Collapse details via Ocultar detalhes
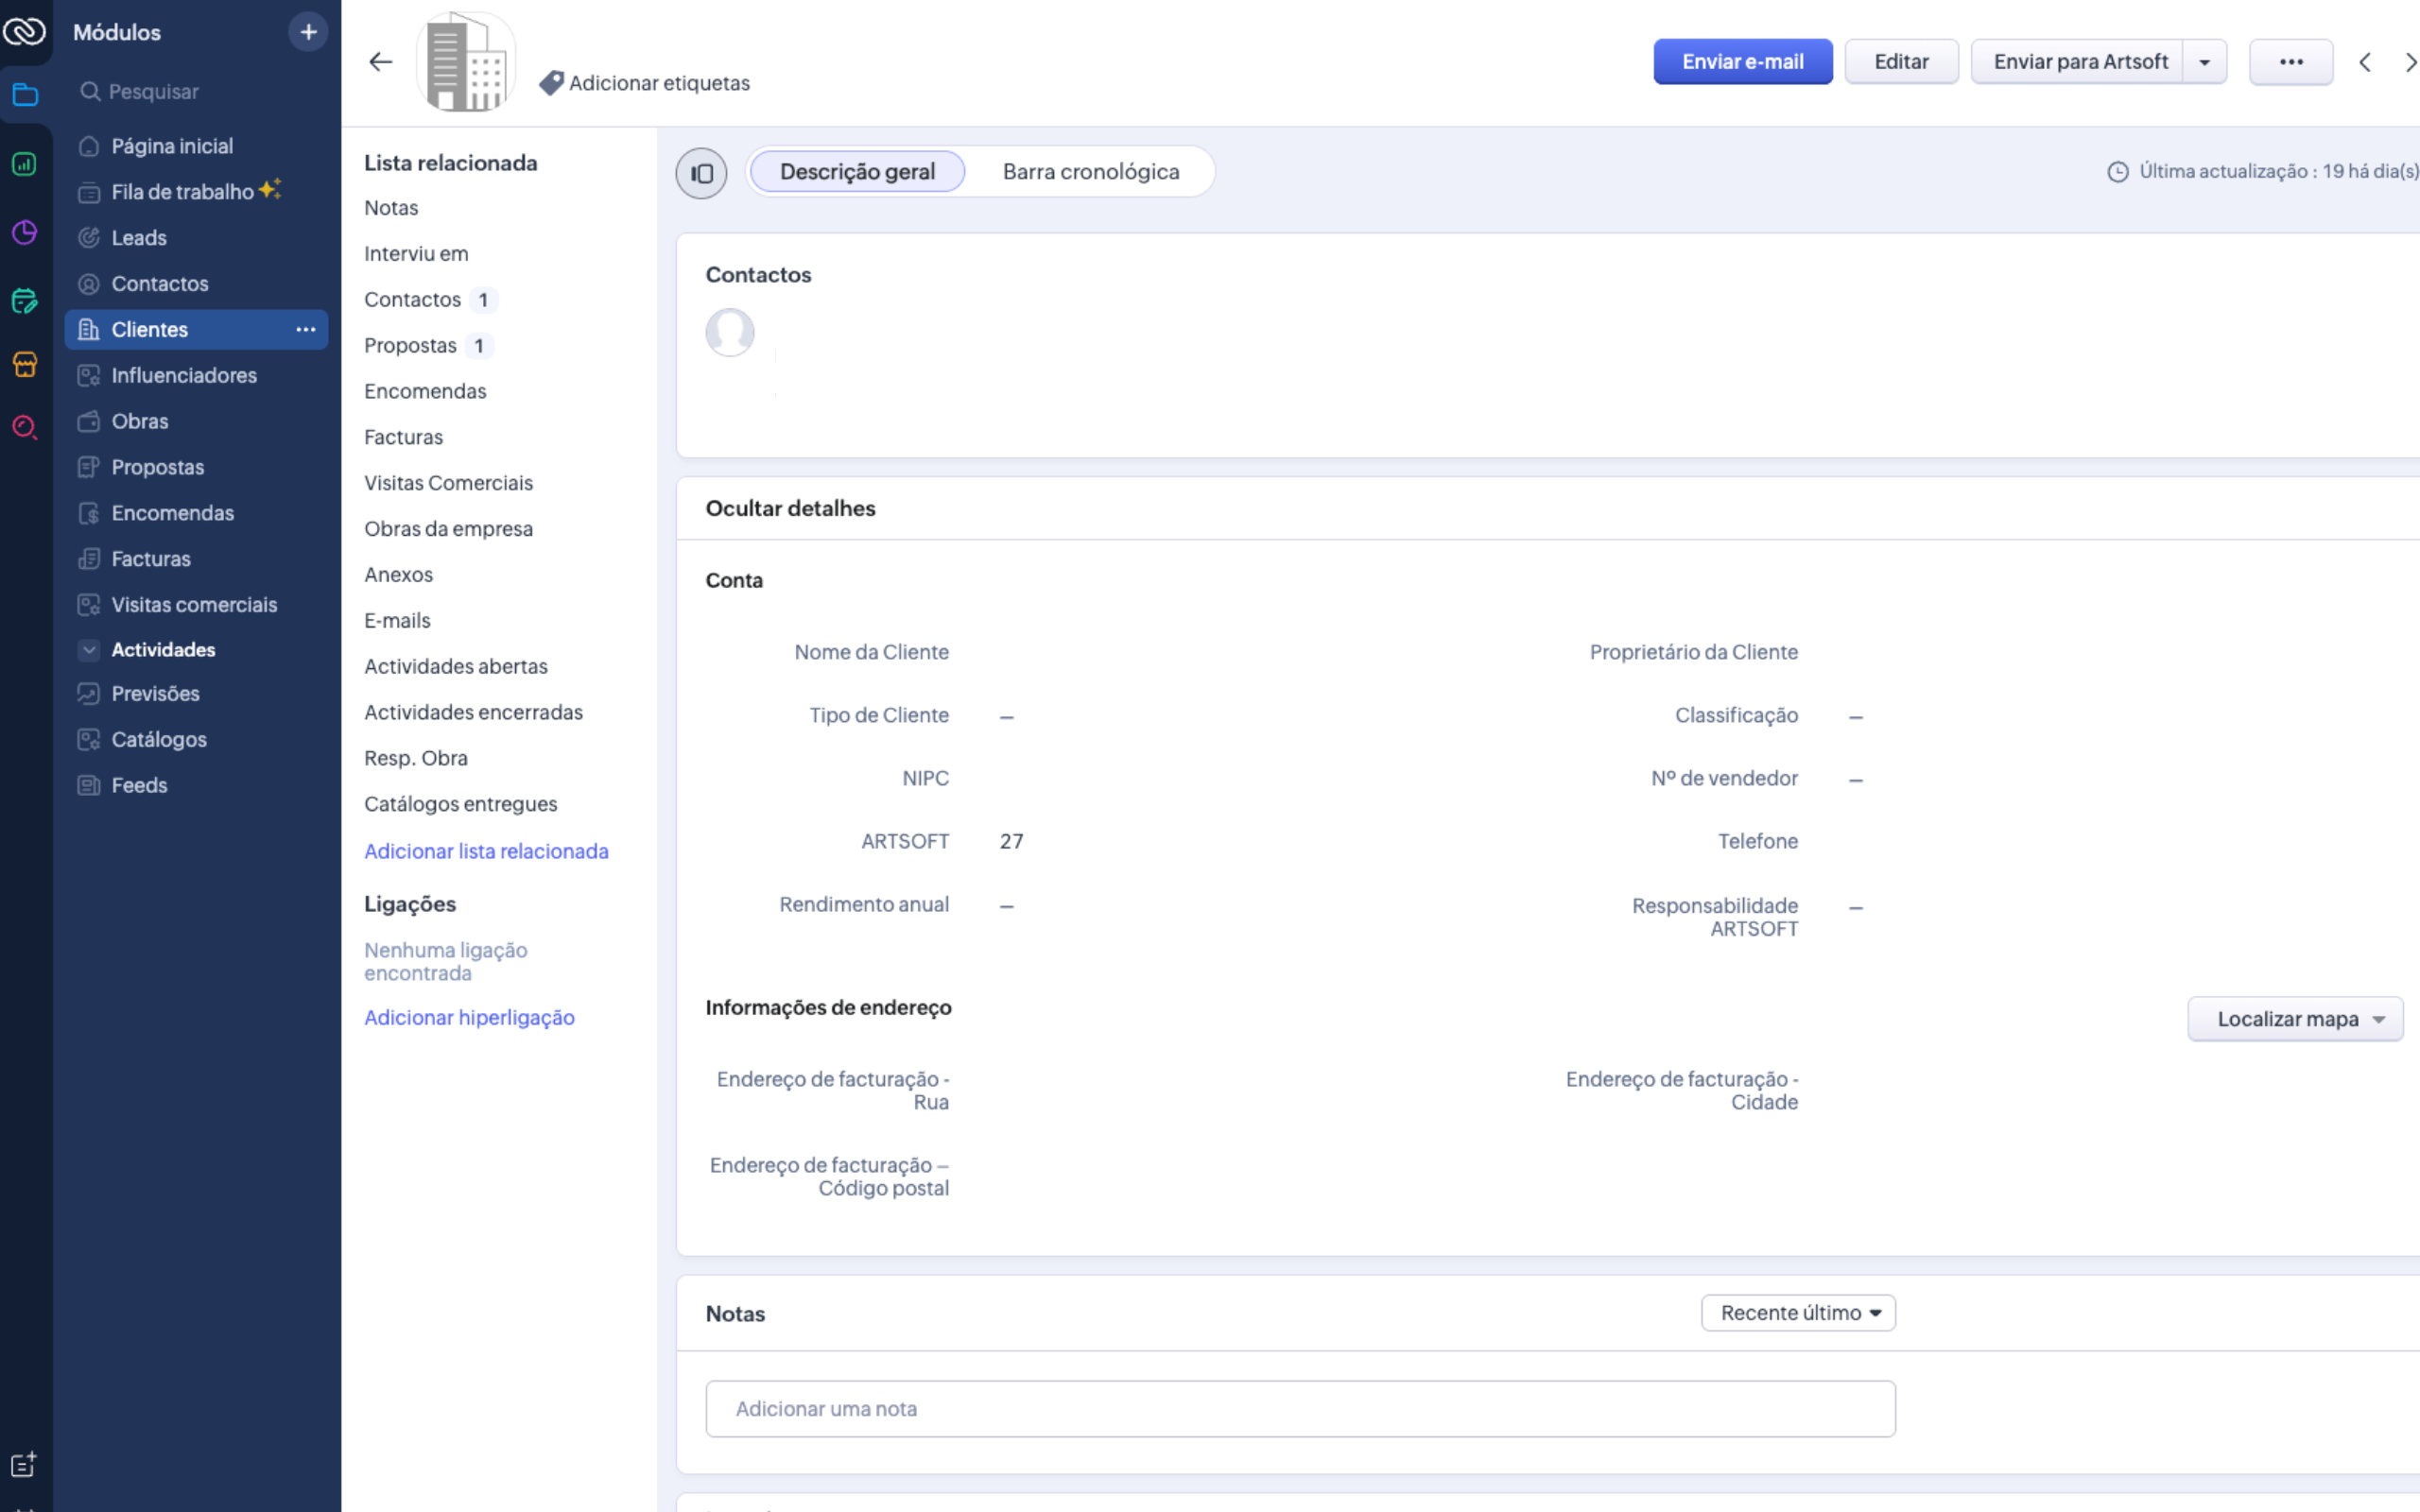The image size is (2420, 1512). coord(790,508)
